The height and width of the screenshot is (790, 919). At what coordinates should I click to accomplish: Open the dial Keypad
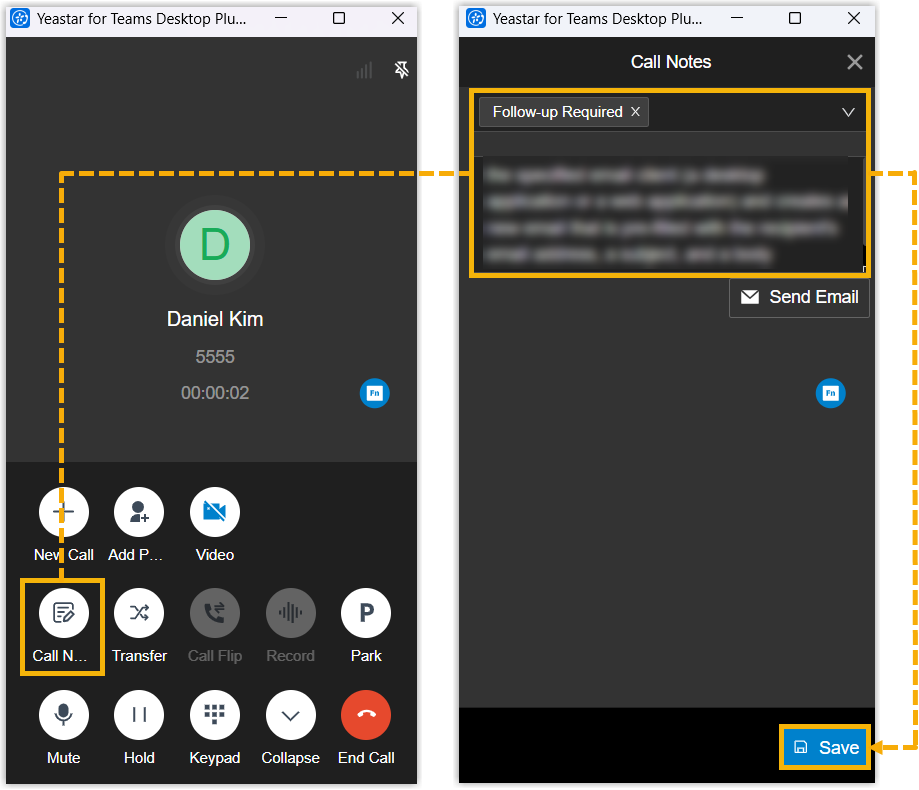[x=215, y=715]
